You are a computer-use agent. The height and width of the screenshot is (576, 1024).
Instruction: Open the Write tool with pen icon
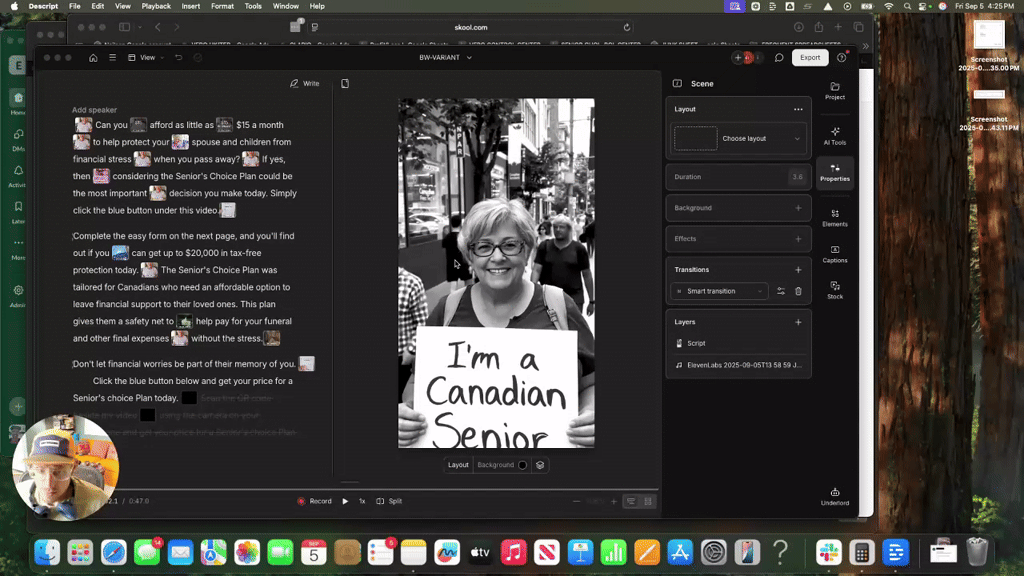pyautogui.click(x=305, y=84)
